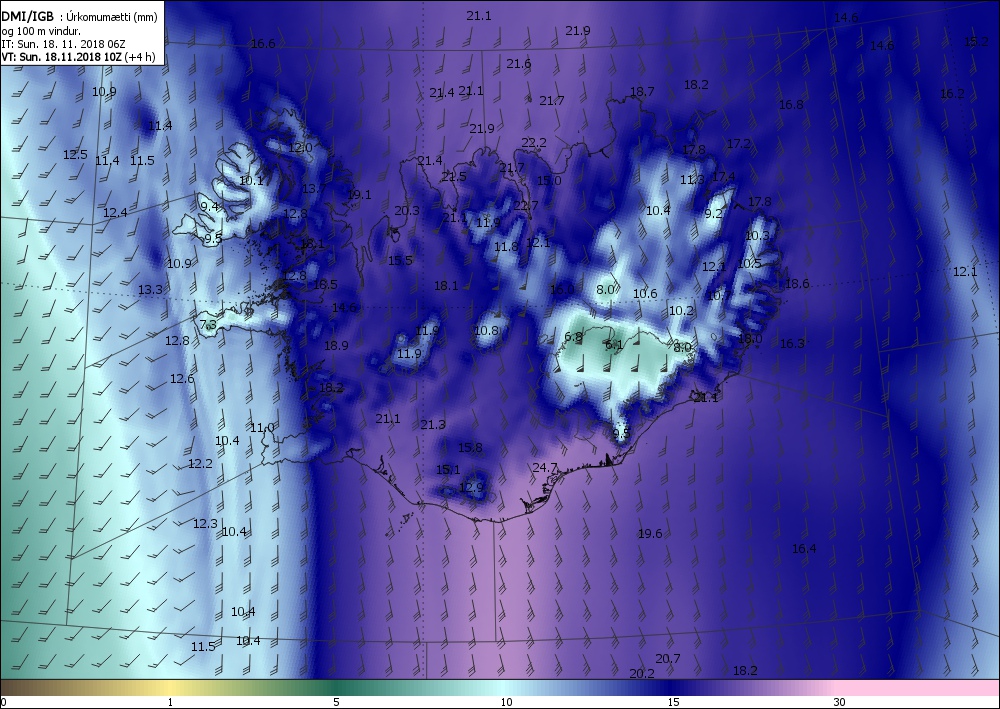Click the 10.1 value in the Westfjords

(x=251, y=181)
